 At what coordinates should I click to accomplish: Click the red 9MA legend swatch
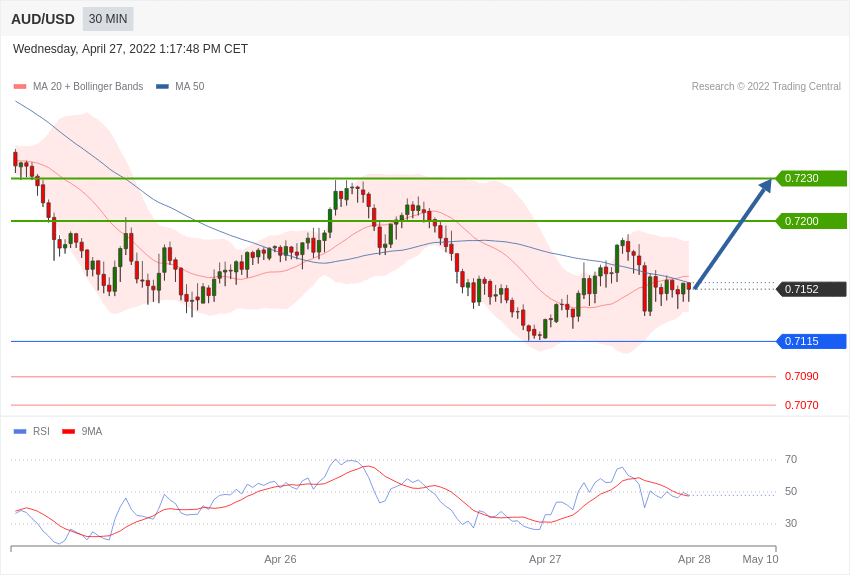(68, 432)
